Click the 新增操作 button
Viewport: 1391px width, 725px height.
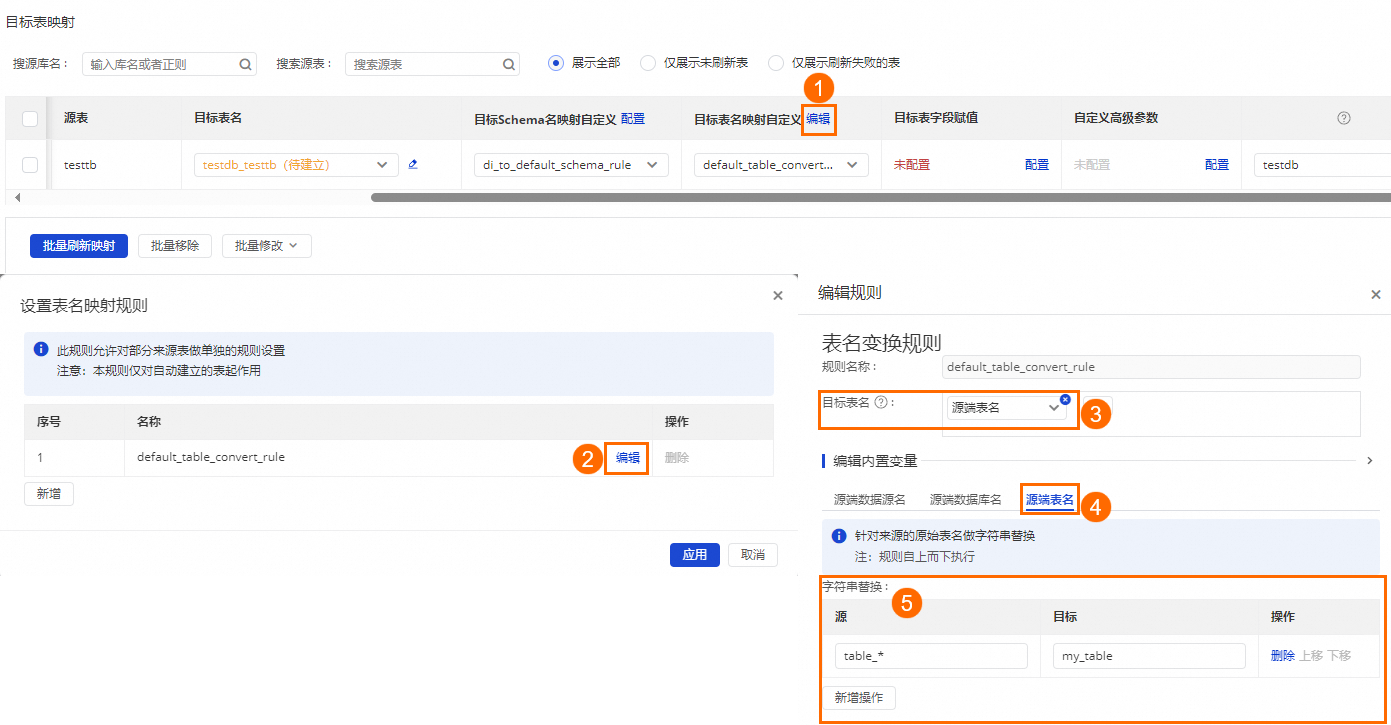[859, 698]
